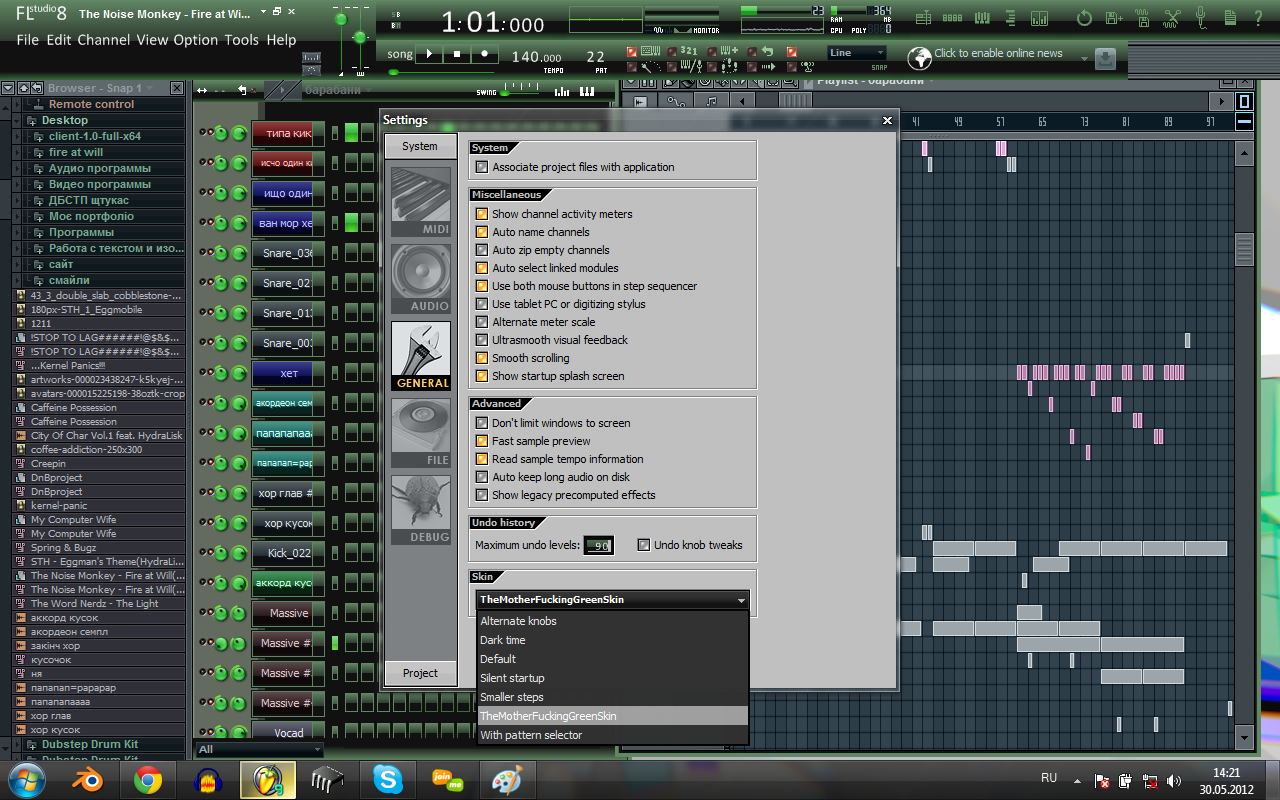
Task: Click the Stop button in transport
Action: pyautogui.click(x=456, y=54)
